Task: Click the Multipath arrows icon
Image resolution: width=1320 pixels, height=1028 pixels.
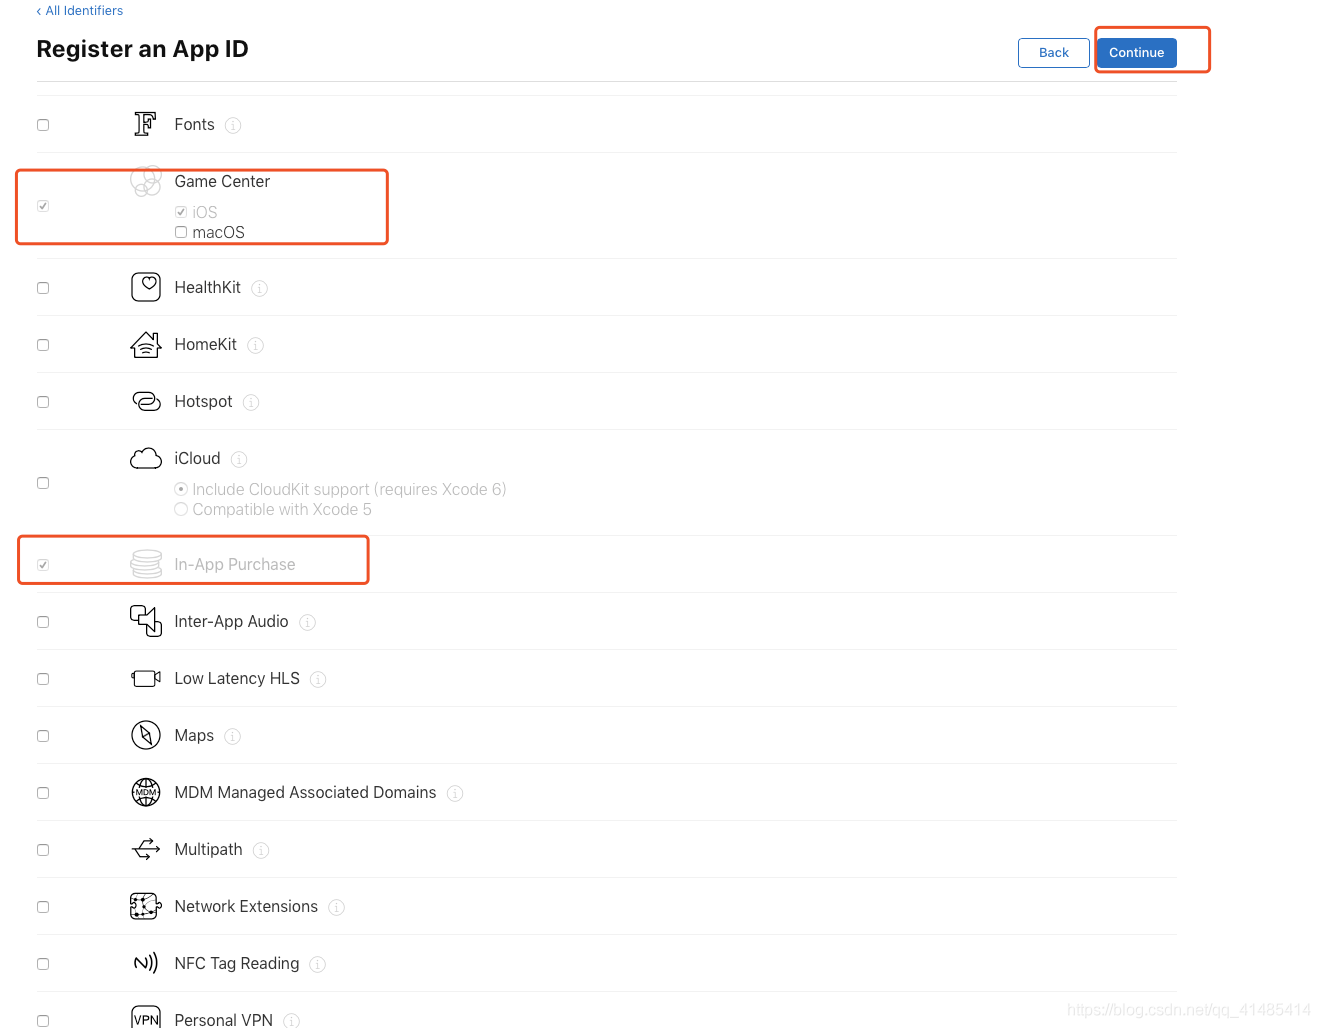Action: click(146, 849)
